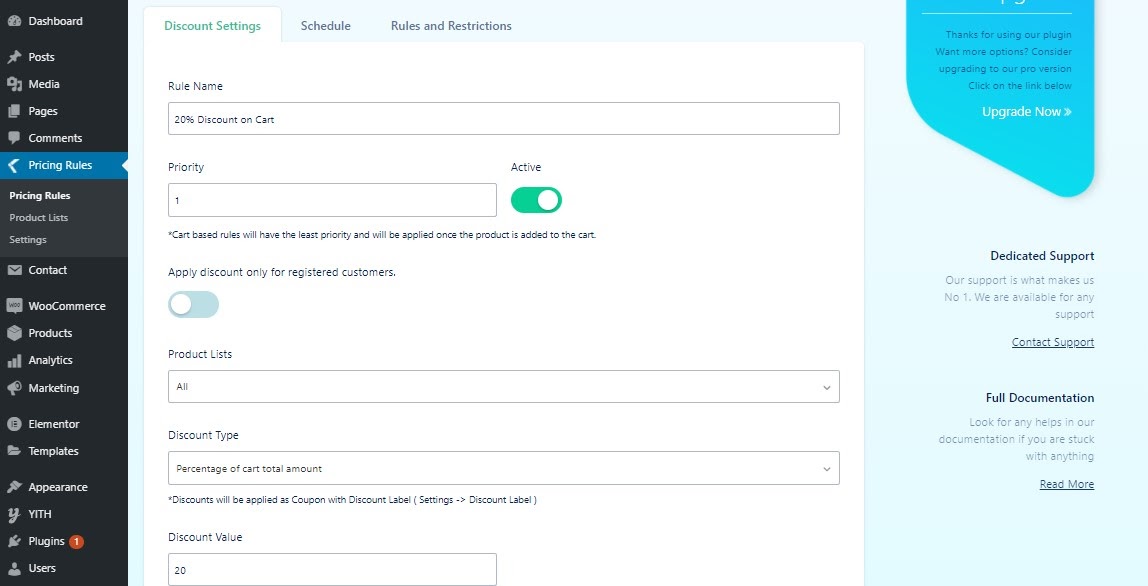Open Product Lists submenu item
The image size is (1148, 586).
coord(39,218)
